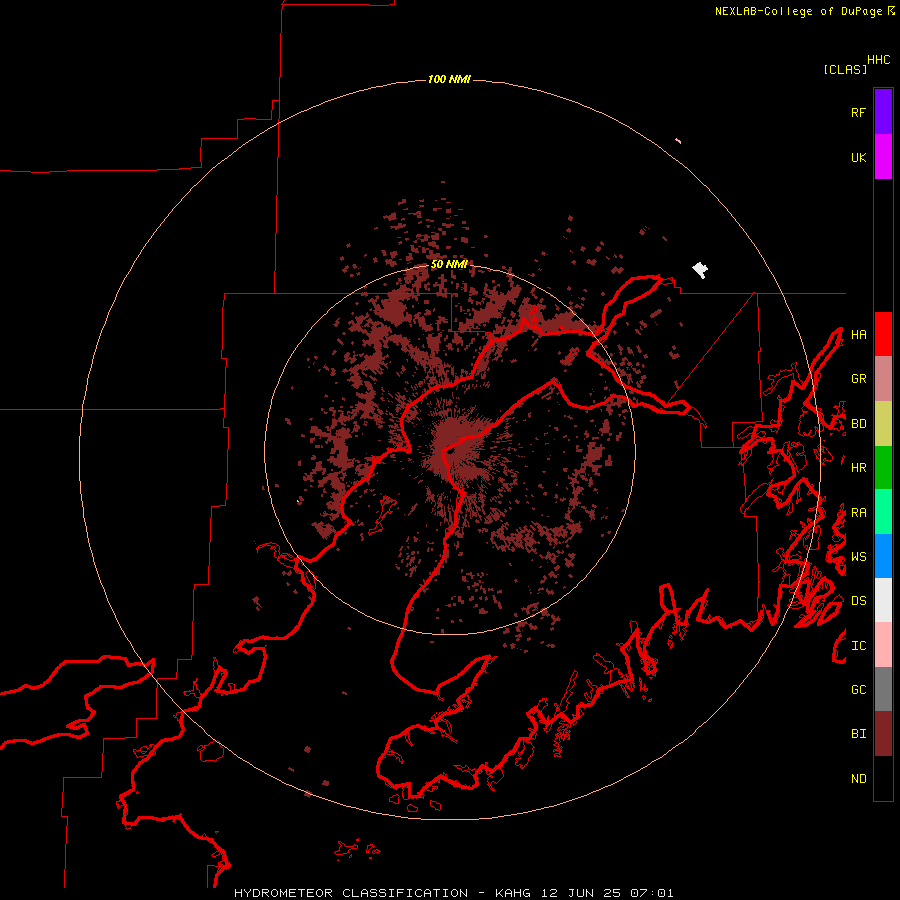Click the 100 NMI range ring label

(449, 79)
